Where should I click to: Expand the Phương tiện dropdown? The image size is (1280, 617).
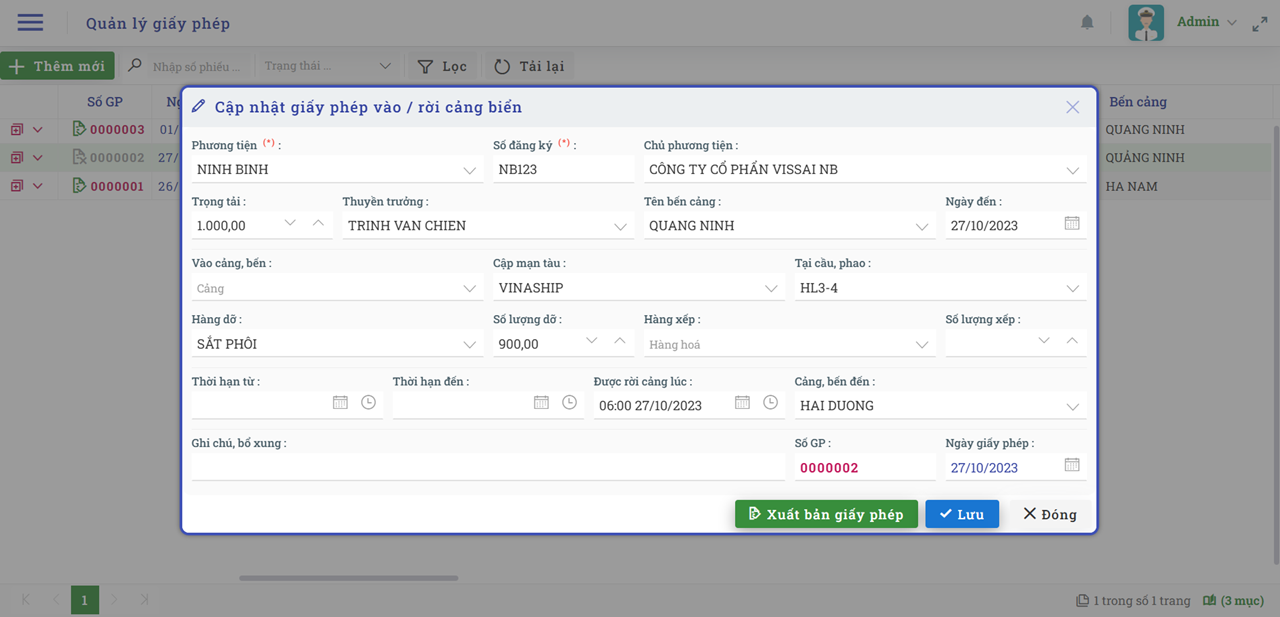tap(470, 170)
